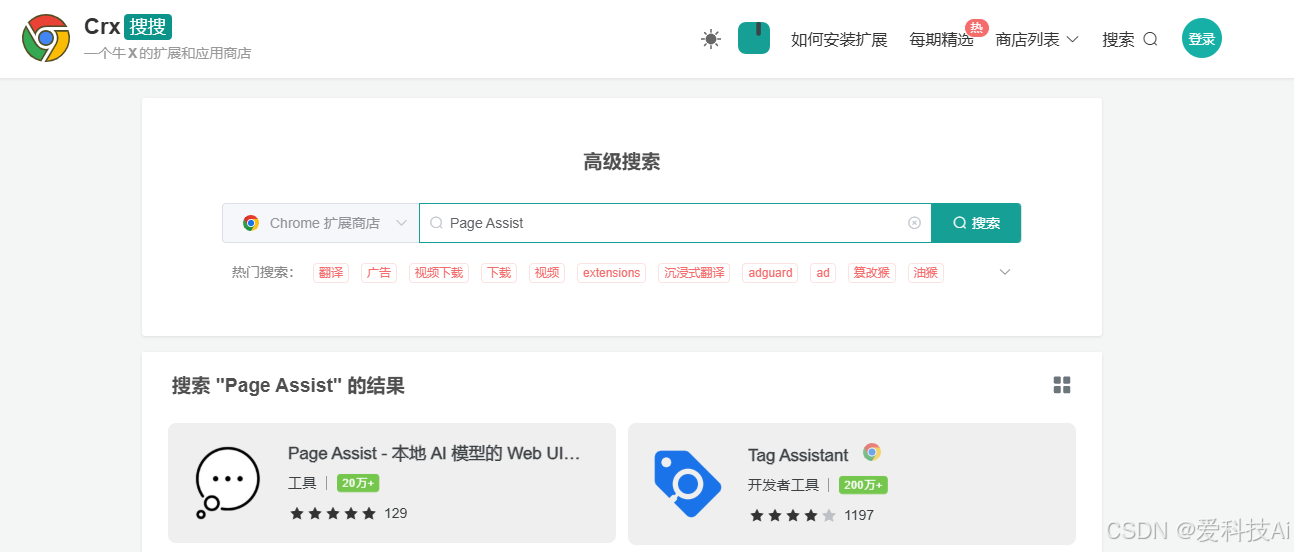Screen dimensions: 1294x552
Task: Open the Tag Assistant result title
Action: 798,455
